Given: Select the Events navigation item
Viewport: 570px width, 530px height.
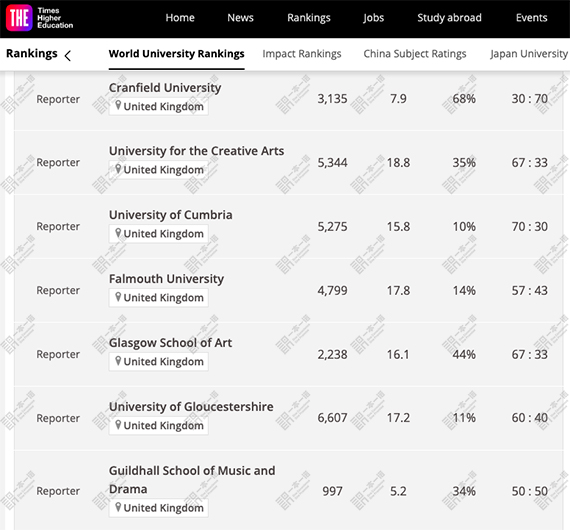Looking at the screenshot, I should 531,17.
